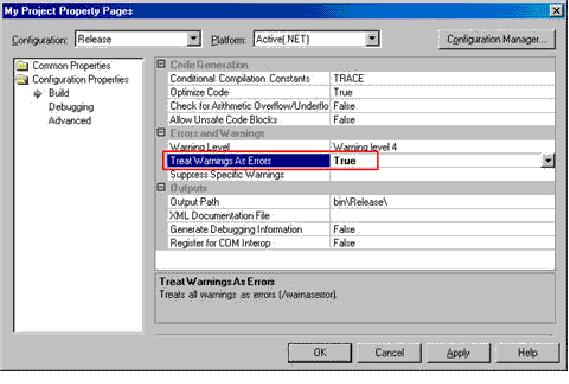Screen dimensions: 569x384
Task: Click False value for Allow Unsafe Code Blocks
Action: (442, 120)
